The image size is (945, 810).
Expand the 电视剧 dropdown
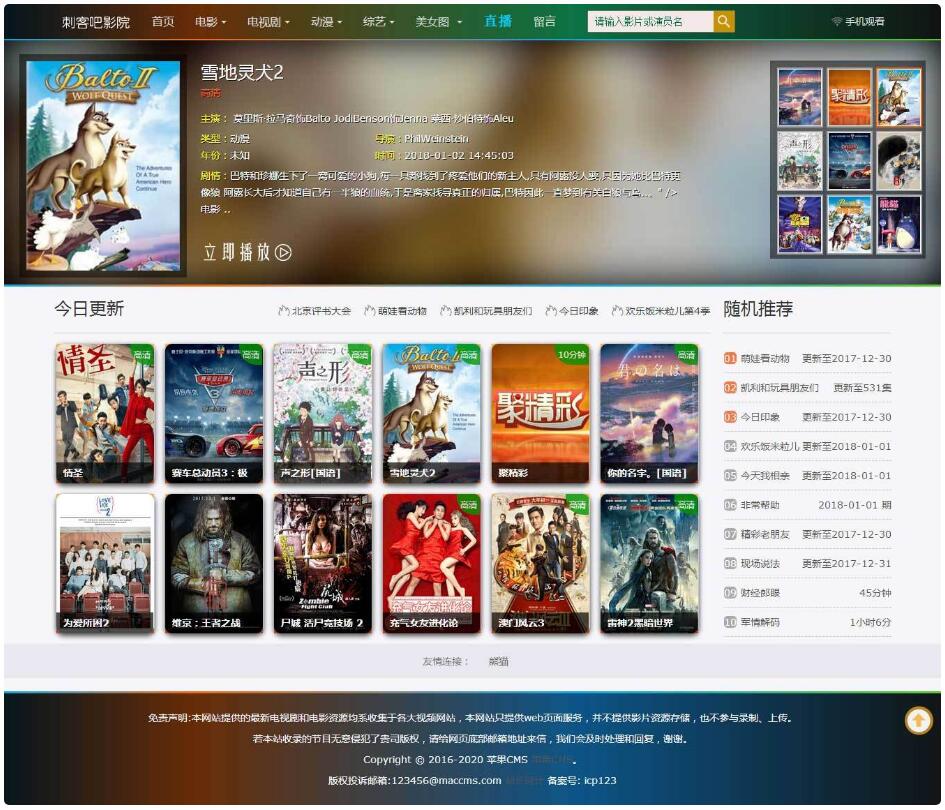[x=266, y=20]
